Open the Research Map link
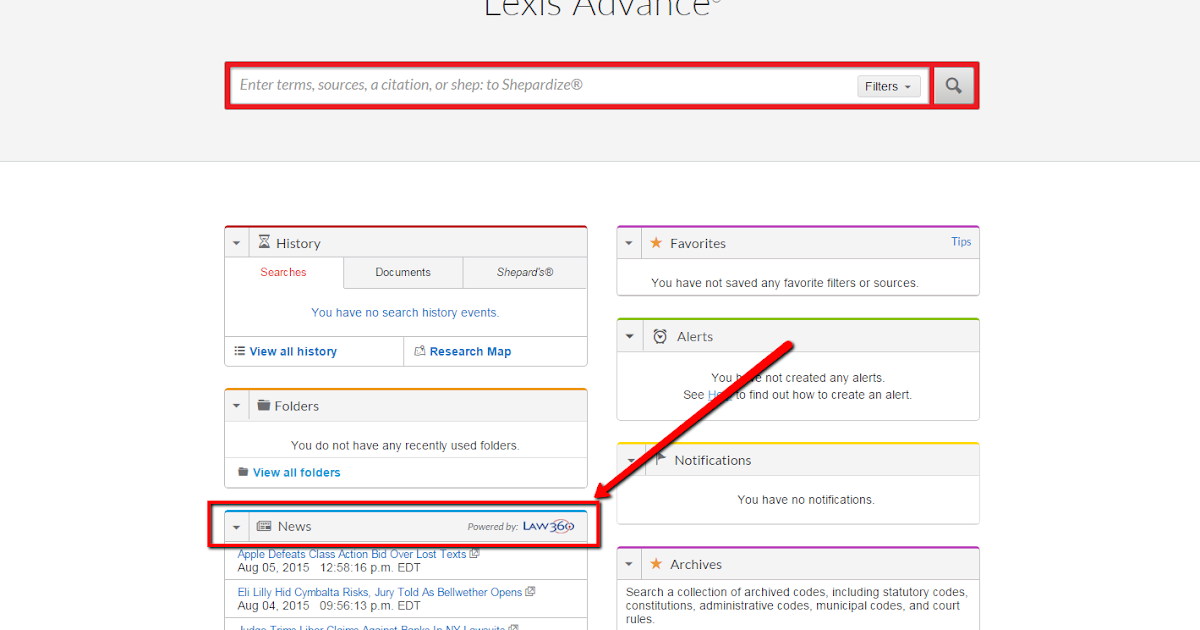This screenshot has height=630, width=1200. (470, 352)
